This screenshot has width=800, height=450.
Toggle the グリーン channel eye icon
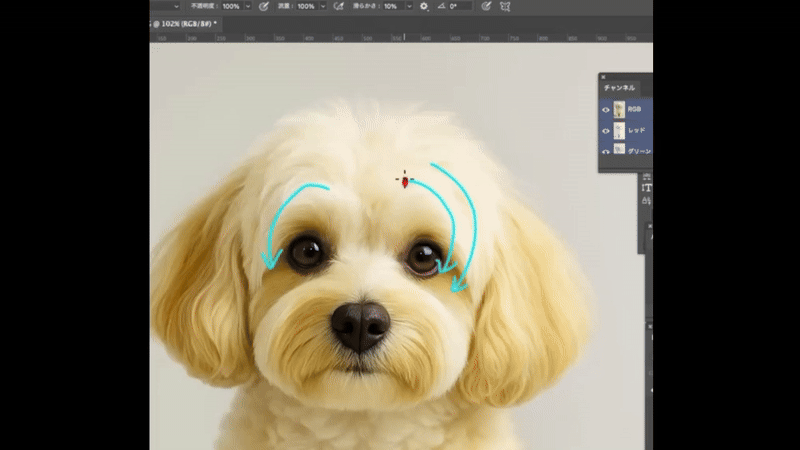[606, 150]
